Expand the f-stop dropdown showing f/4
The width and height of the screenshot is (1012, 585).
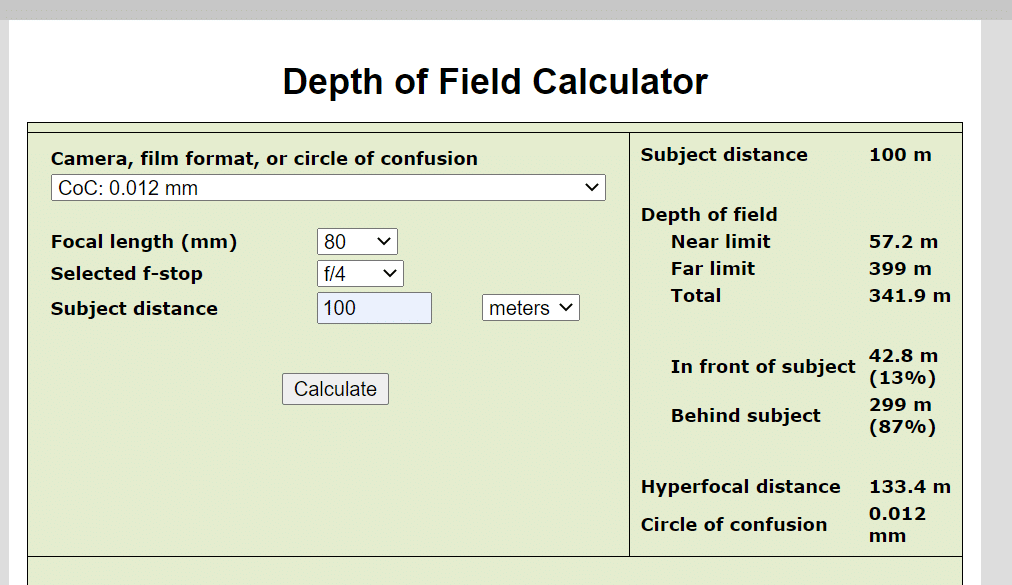pos(360,274)
